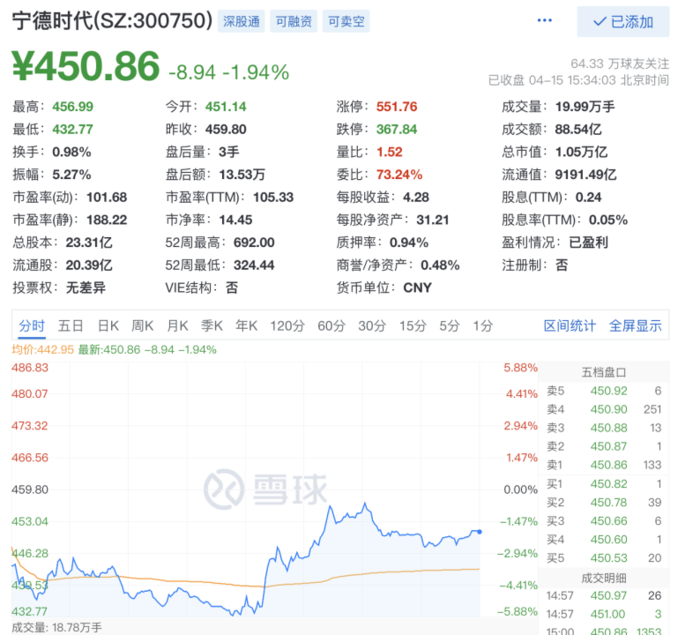Click the 总市值 value 1.05万亿

[581, 152]
